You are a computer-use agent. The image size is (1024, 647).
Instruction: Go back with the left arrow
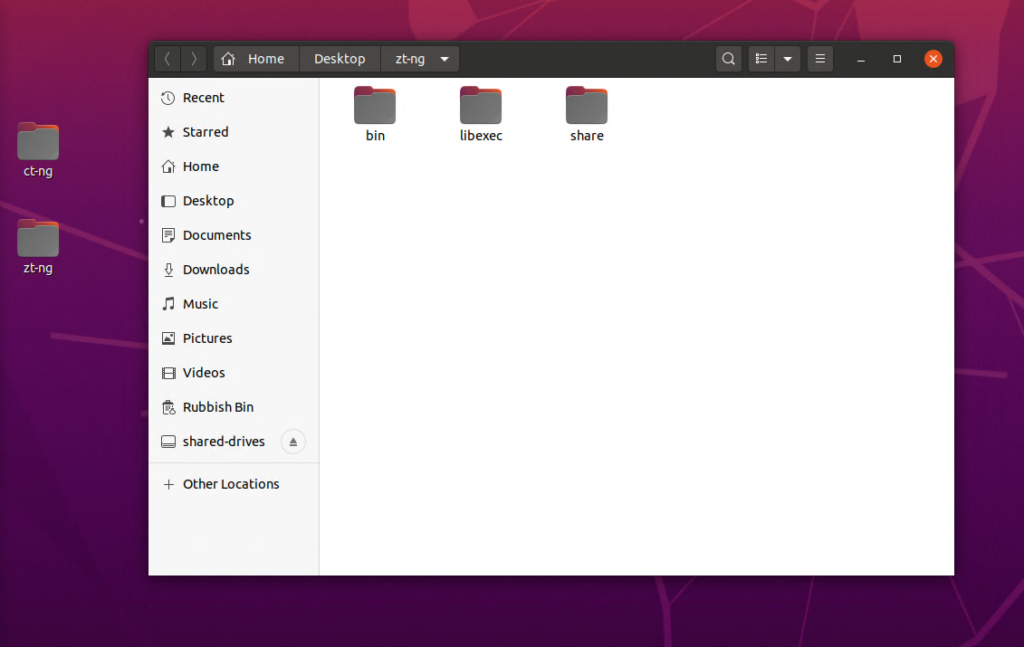click(x=167, y=59)
